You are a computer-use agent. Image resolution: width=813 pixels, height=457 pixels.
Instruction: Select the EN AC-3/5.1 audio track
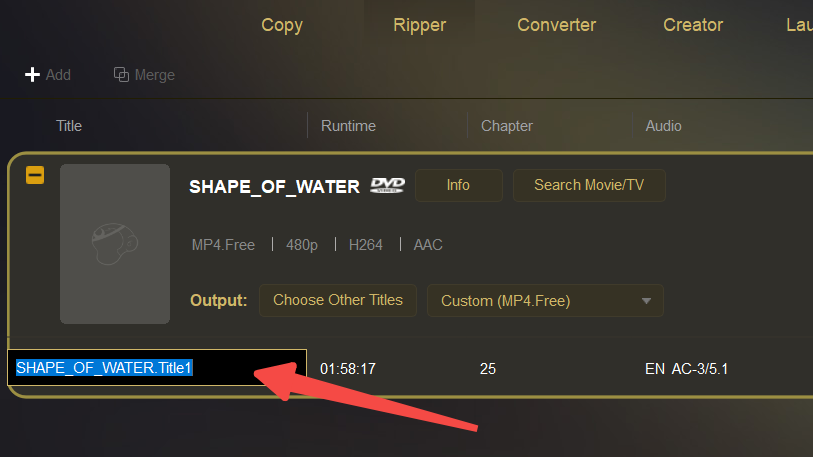click(x=687, y=369)
